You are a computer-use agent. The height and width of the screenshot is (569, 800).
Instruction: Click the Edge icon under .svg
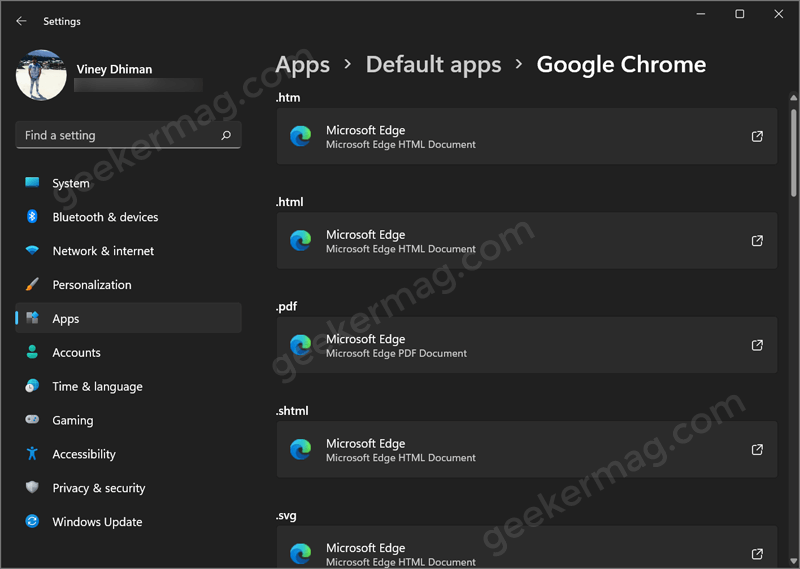[x=301, y=554]
